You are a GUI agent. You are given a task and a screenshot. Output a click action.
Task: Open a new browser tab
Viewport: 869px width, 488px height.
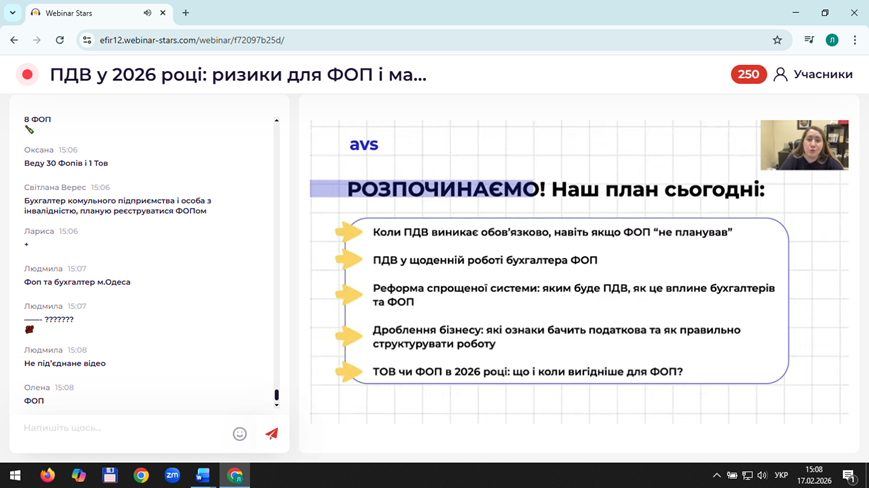pos(185,13)
